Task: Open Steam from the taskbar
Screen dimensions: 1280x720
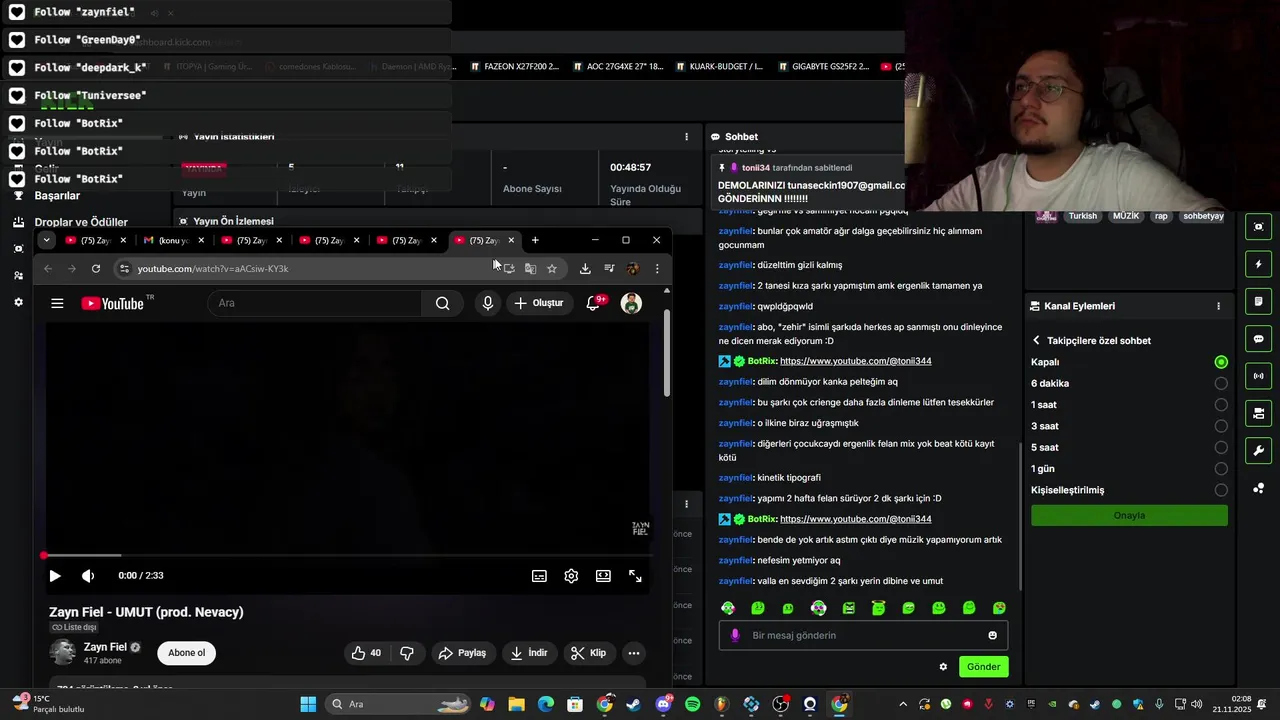Action: tap(634, 704)
